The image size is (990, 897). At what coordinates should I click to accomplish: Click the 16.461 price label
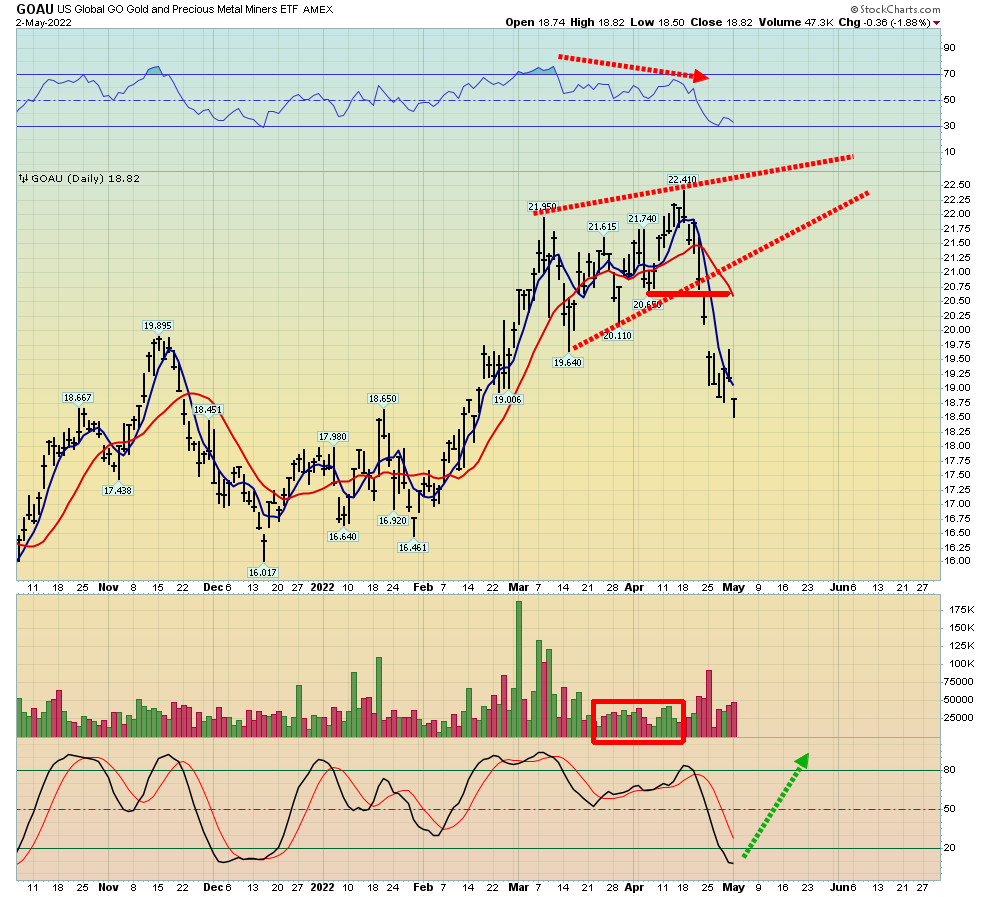point(413,548)
